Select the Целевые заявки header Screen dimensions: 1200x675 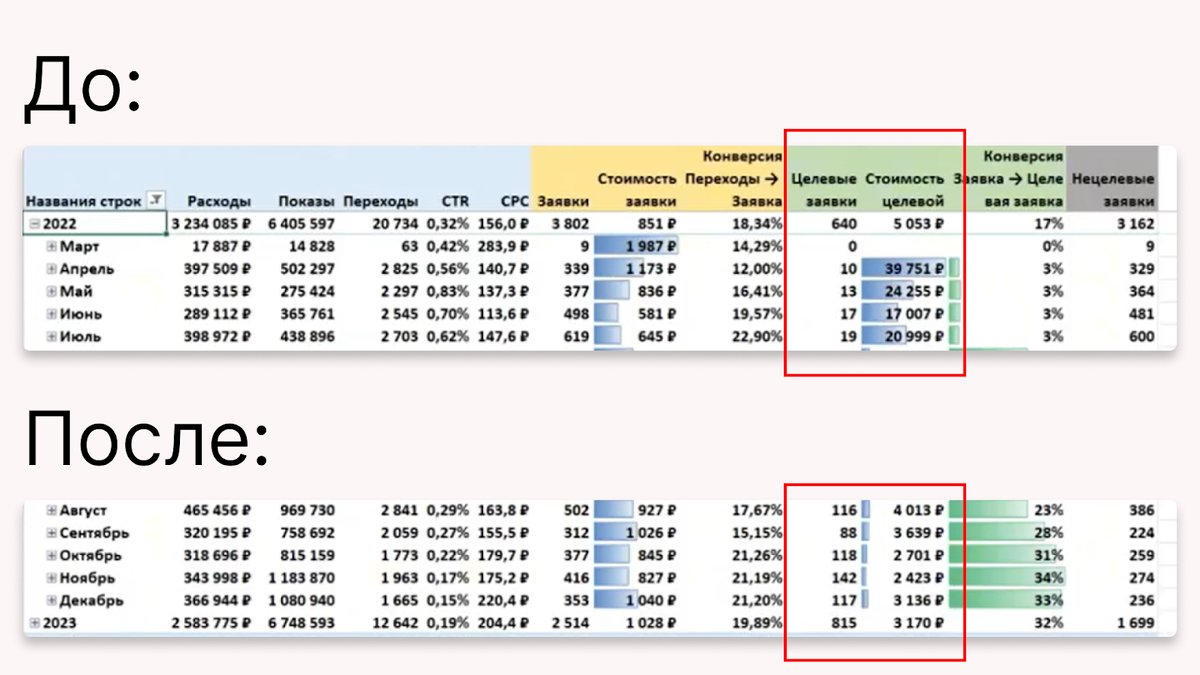pyautogui.click(x=823, y=190)
